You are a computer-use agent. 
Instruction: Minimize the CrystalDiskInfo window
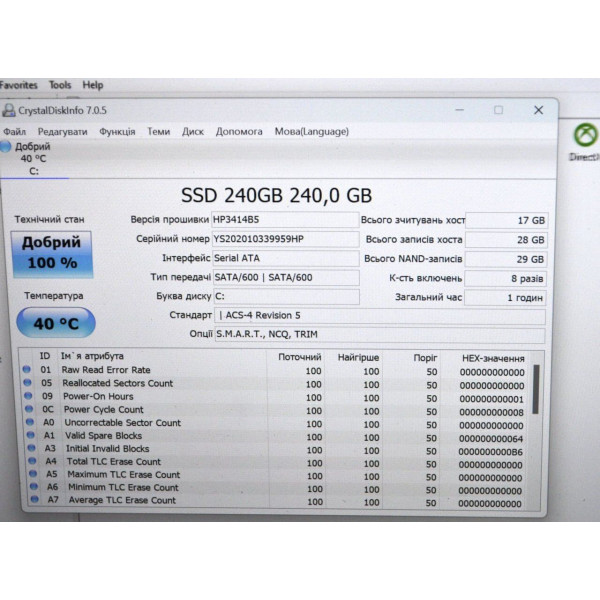pyautogui.click(x=460, y=110)
